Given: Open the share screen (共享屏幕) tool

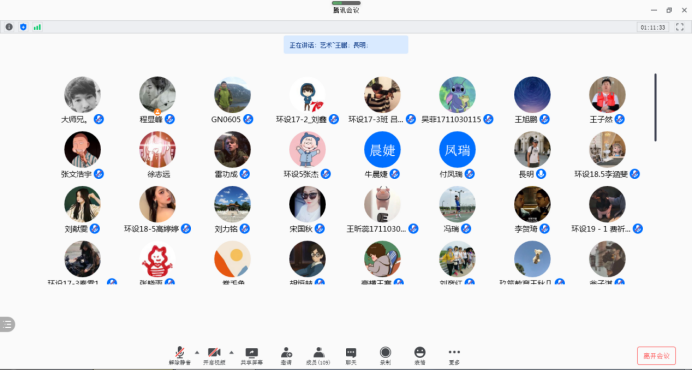Looking at the screenshot, I should tap(252, 356).
